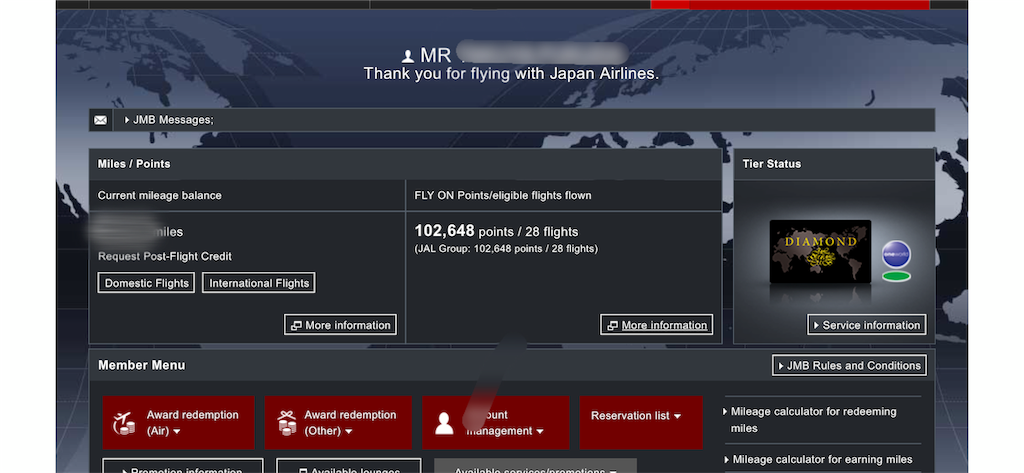Click the Current mileage balance label

[159, 195]
